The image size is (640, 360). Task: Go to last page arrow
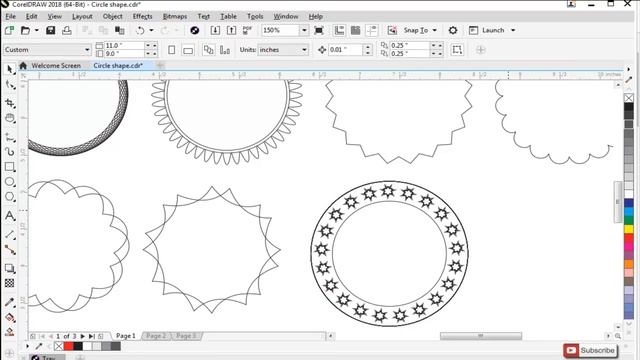pos(91,336)
